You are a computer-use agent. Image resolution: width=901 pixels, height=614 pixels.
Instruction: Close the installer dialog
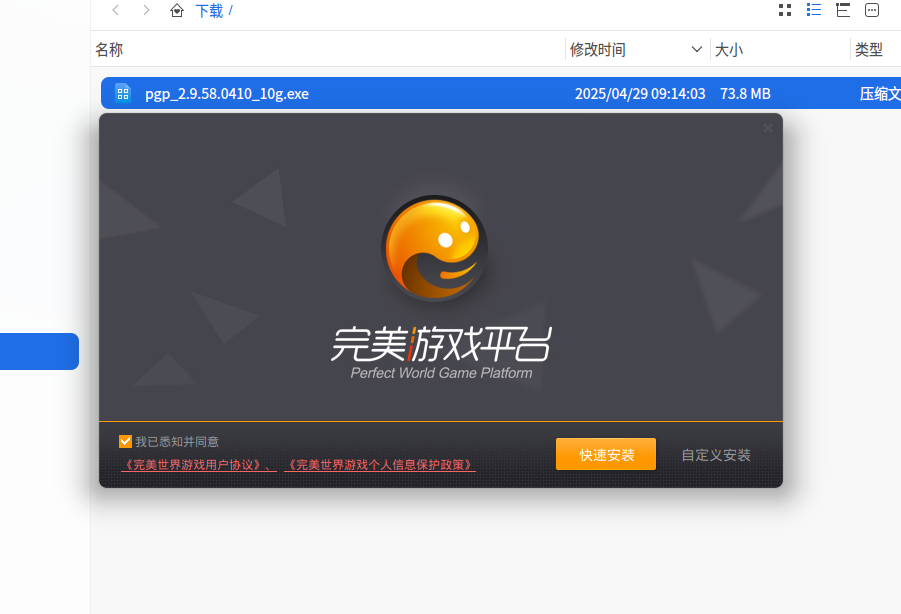768,128
